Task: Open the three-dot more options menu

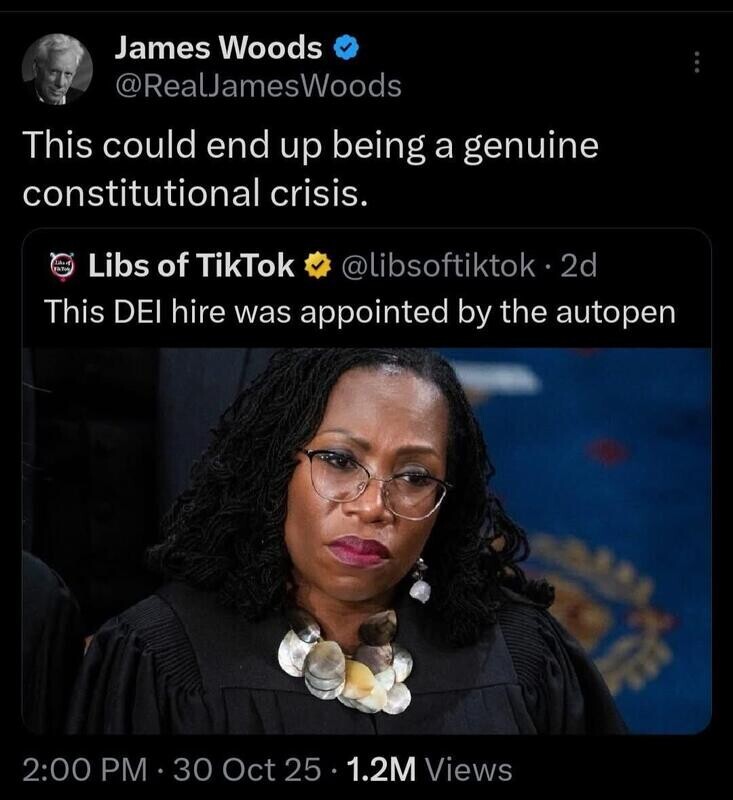Action: click(x=697, y=62)
